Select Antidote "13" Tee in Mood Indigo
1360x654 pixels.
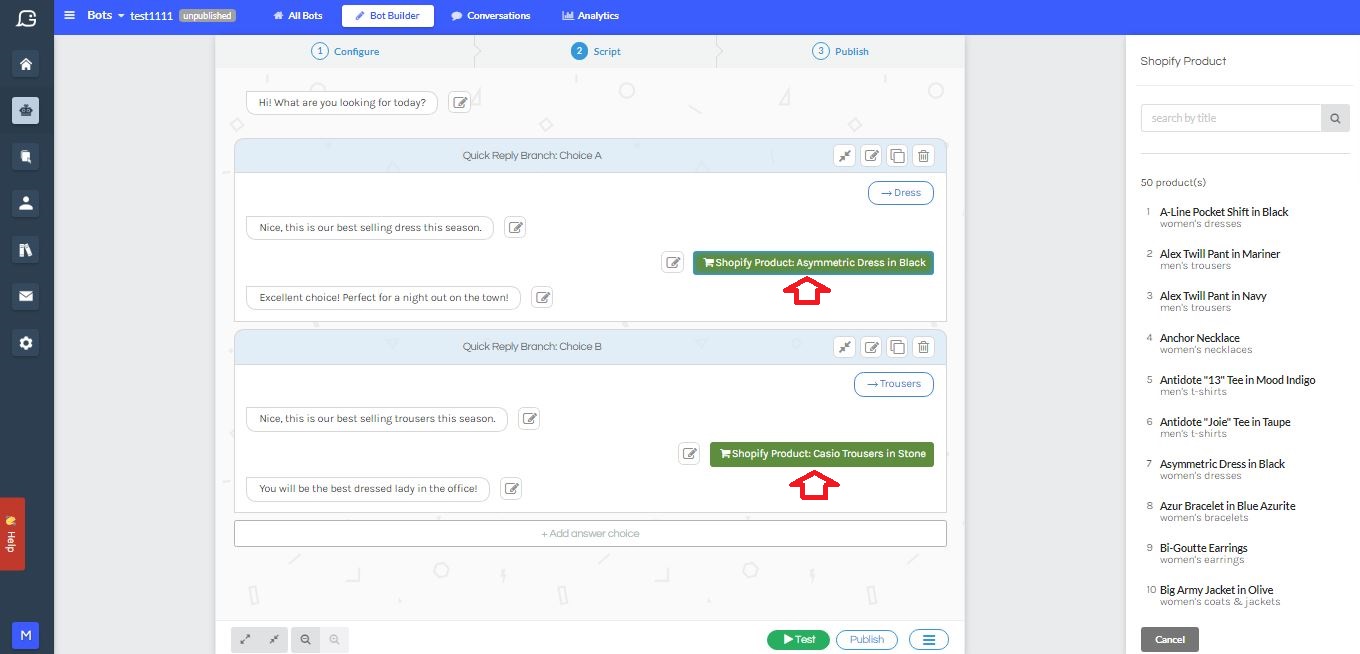pyautogui.click(x=1238, y=380)
